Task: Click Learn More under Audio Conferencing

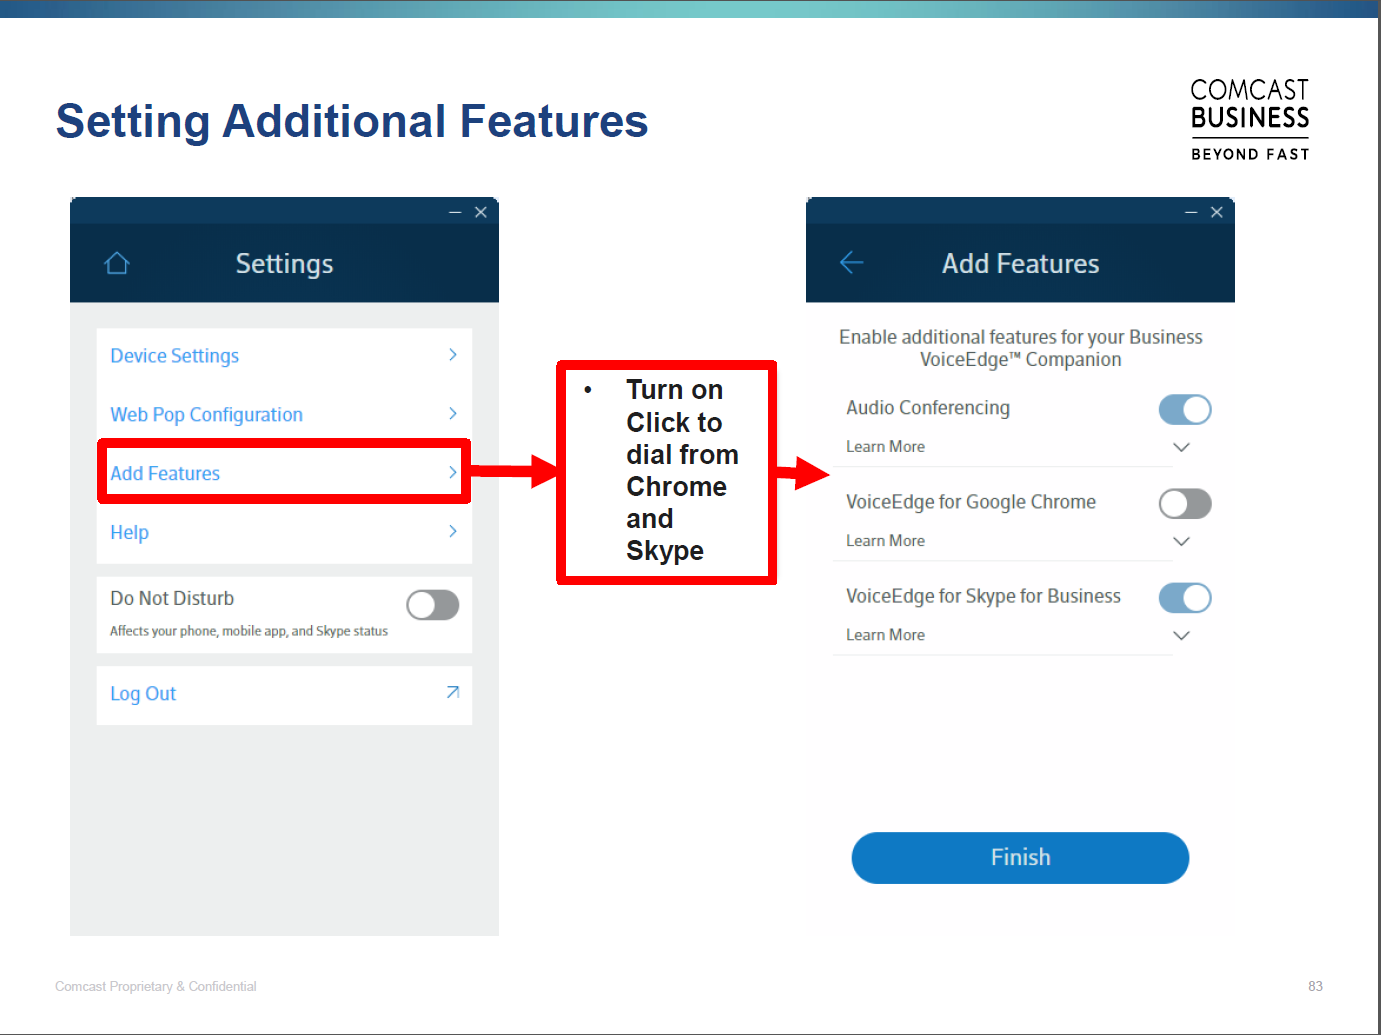Action: coord(885,447)
